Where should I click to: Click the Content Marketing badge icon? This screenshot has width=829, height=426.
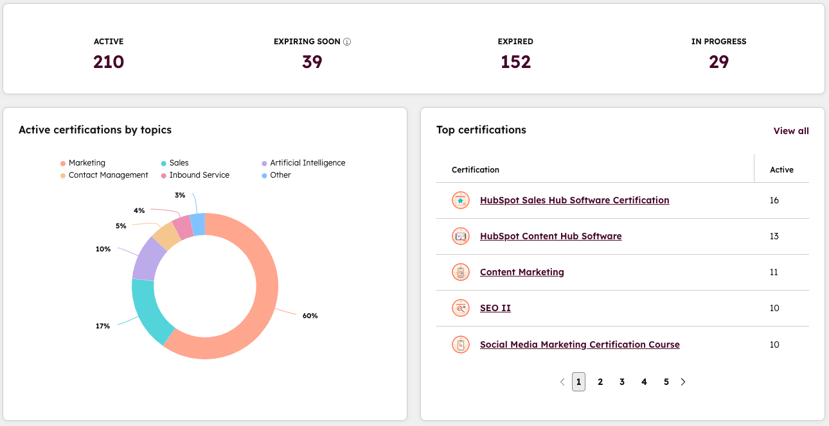461,272
